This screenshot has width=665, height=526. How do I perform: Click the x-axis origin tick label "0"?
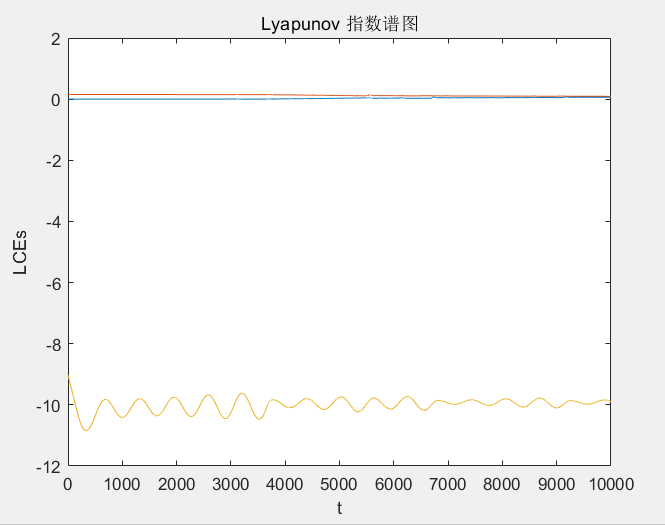(x=68, y=484)
